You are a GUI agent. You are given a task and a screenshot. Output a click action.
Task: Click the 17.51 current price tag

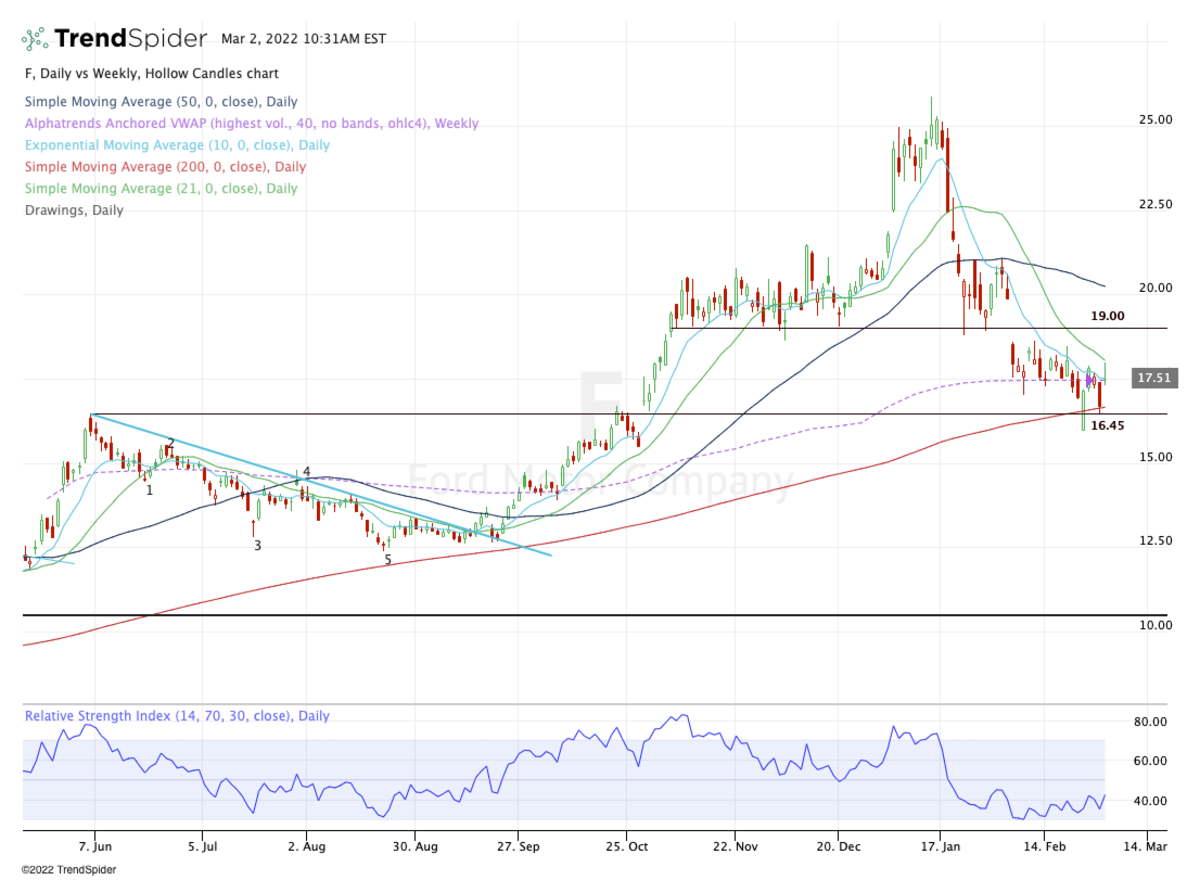point(1152,378)
